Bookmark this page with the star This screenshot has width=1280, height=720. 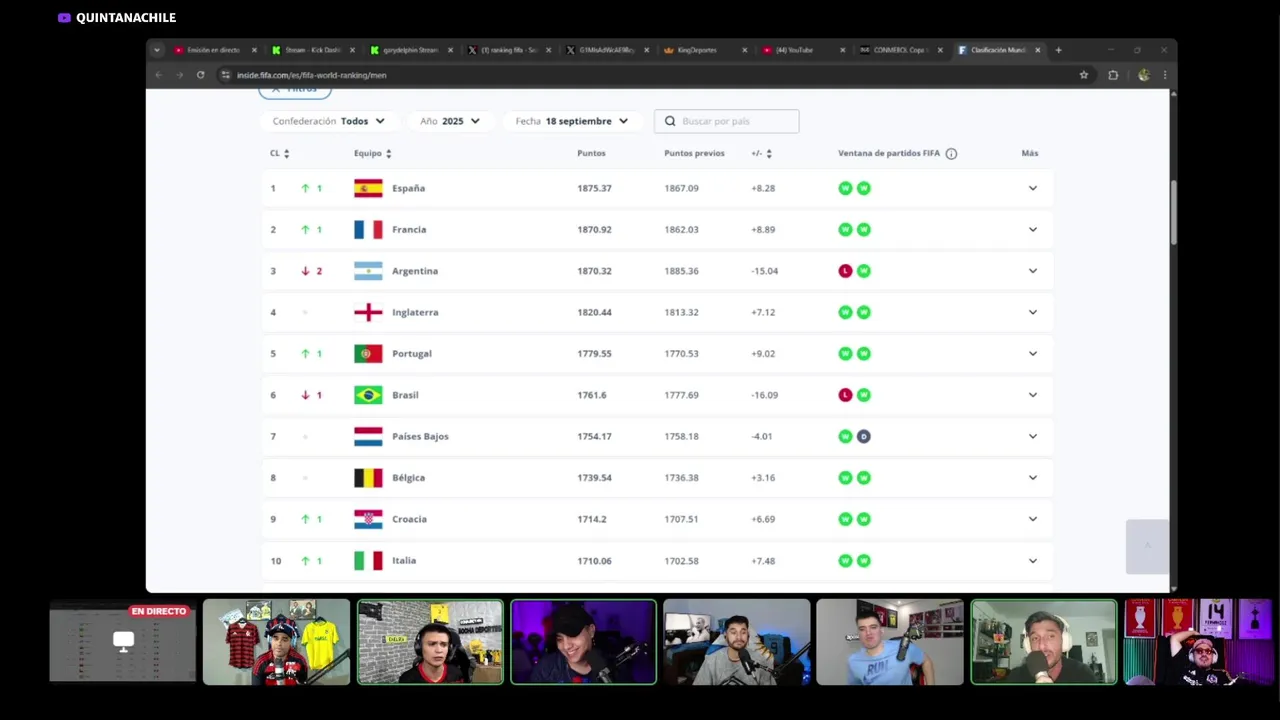[1084, 75]
